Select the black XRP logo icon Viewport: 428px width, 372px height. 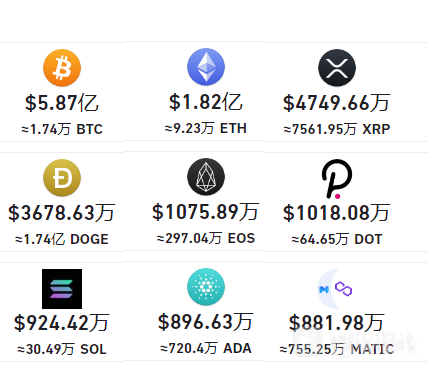pyautogui.click(x=337, y=68)
